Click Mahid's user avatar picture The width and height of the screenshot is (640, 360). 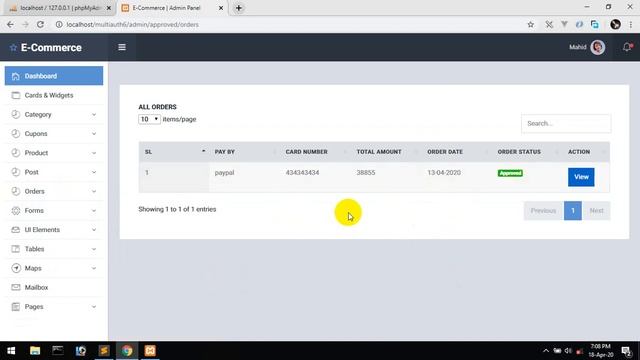(598, 47)
